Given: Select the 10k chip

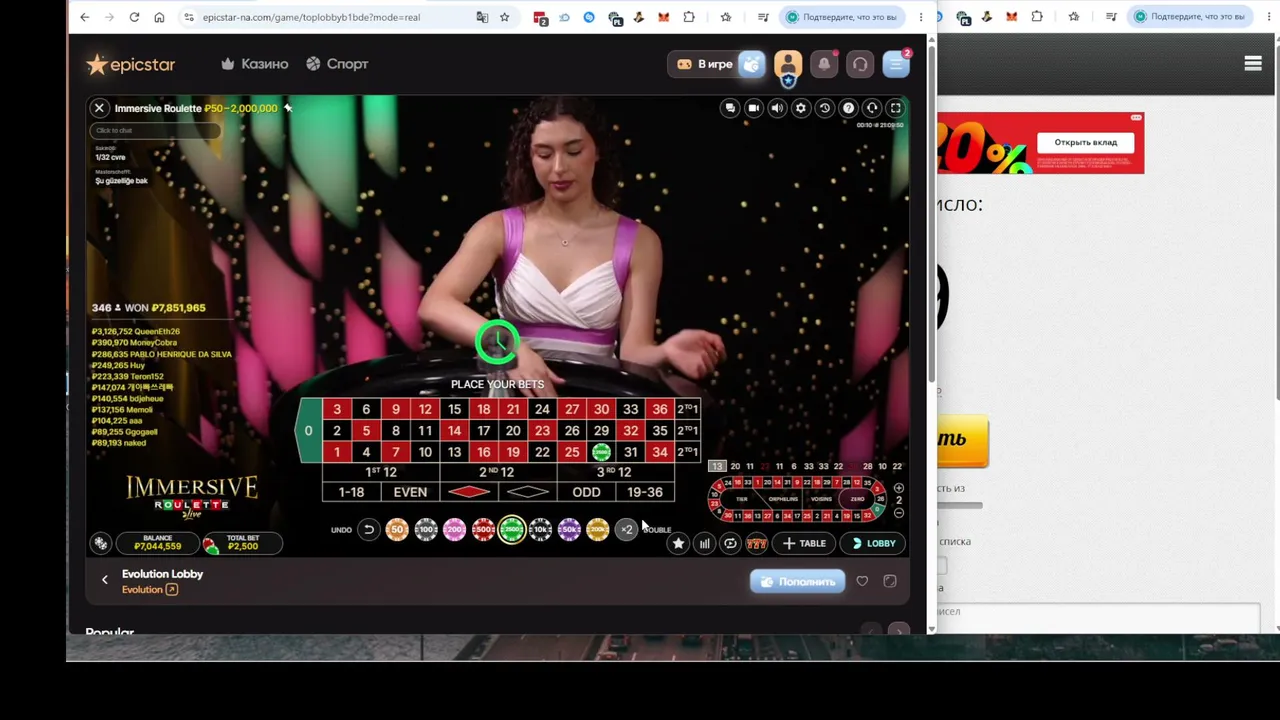Looking at the screenshot, I should pos(540,530).
